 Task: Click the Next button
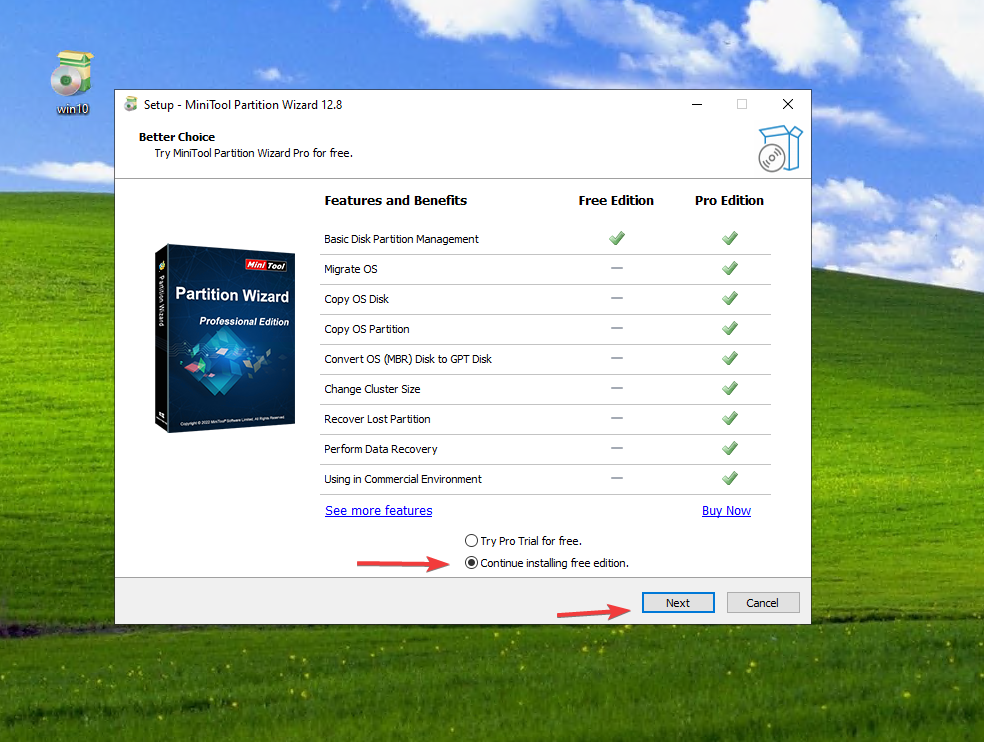[x=678, y=603]
